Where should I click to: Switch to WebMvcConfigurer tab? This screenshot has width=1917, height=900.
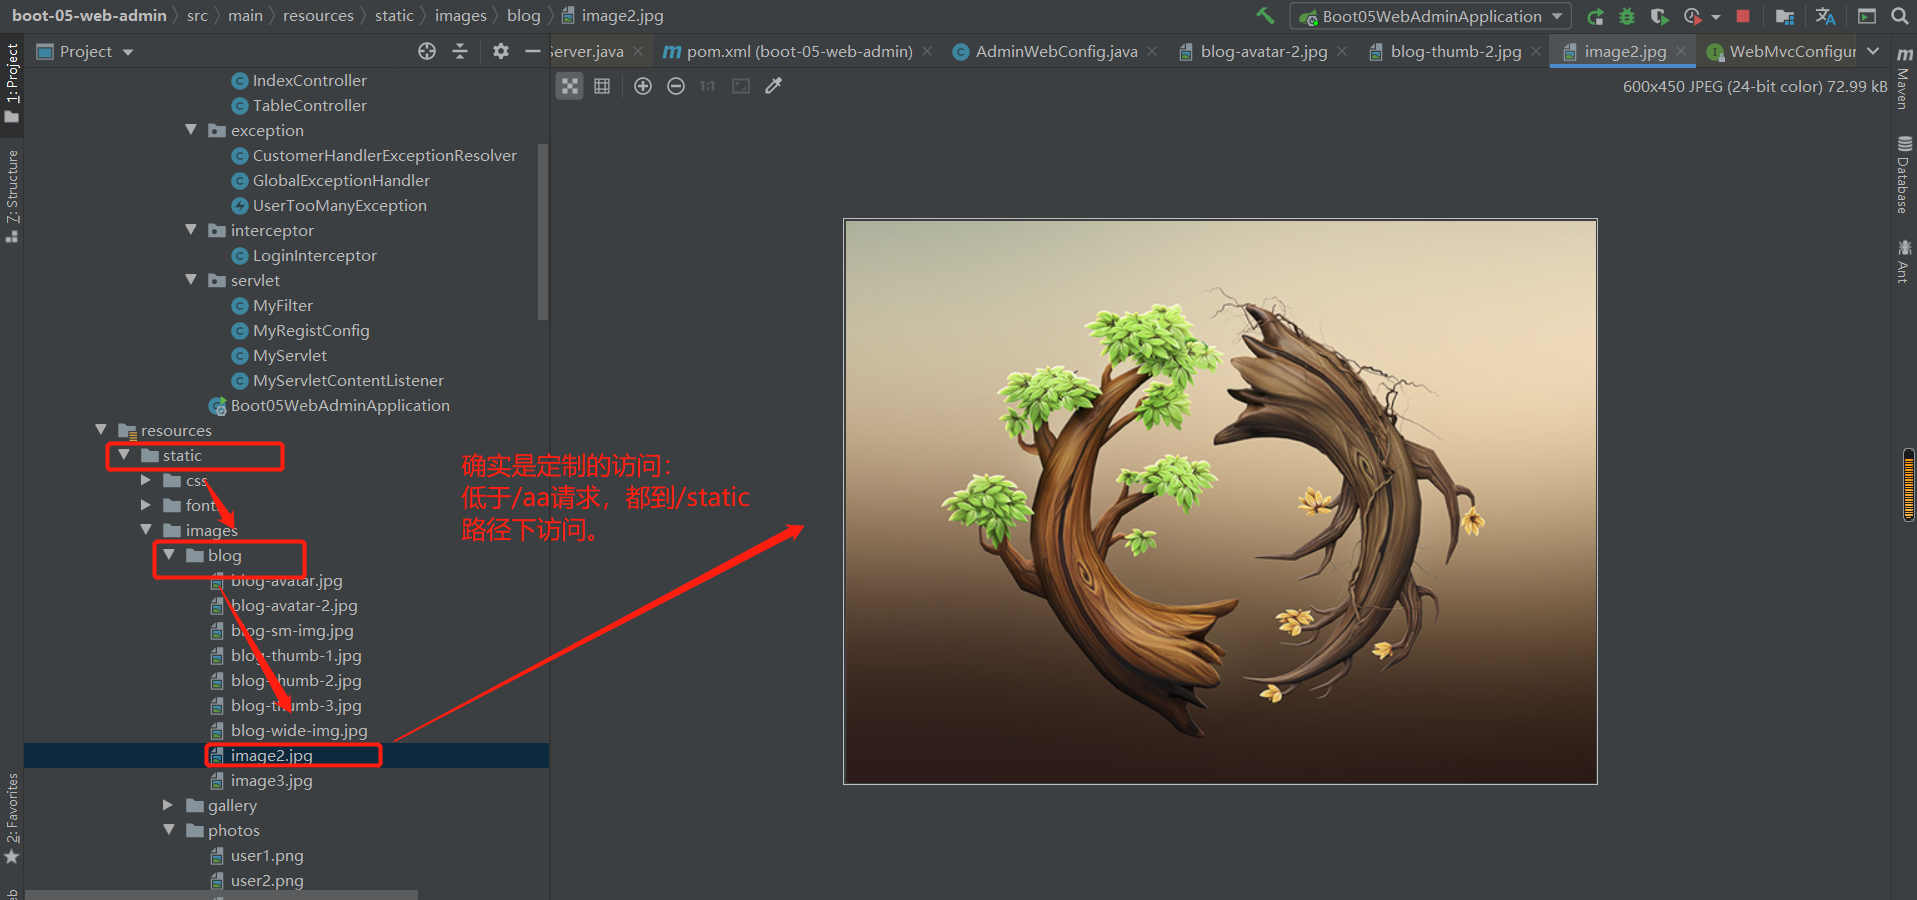(1782, 51)
